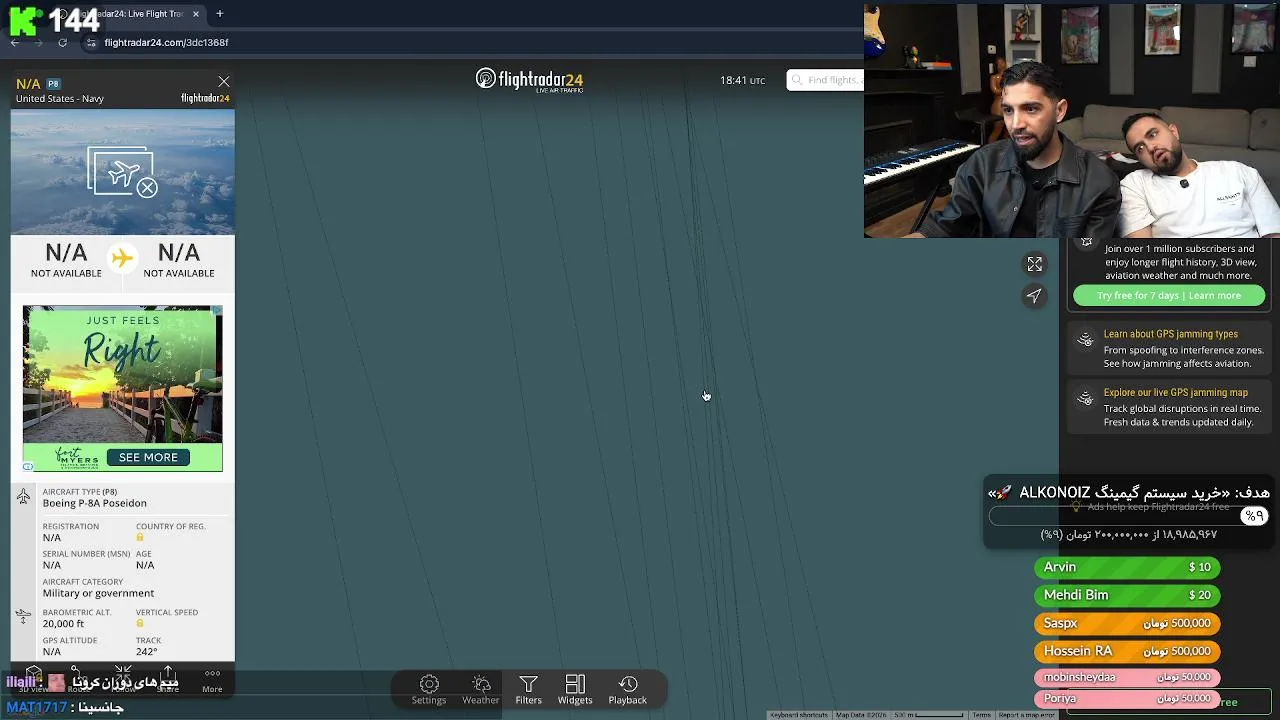The height and width of the screenshot is (720, 1280).
Task: Click the '20,000 ft' barometric altitude value
Action: [63, 623]
